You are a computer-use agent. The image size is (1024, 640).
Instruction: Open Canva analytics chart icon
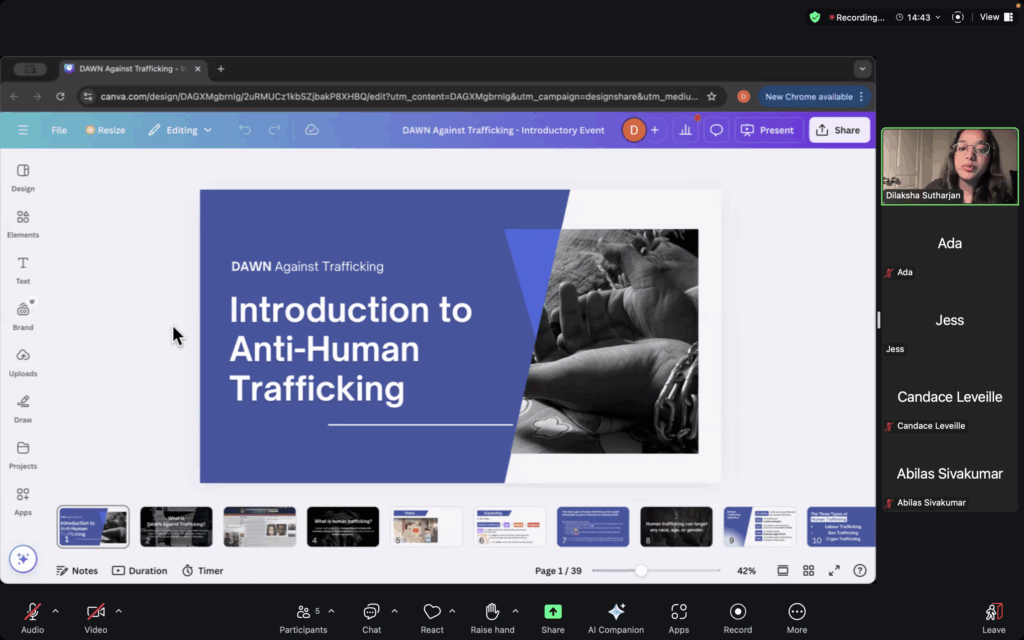[685, 130]
